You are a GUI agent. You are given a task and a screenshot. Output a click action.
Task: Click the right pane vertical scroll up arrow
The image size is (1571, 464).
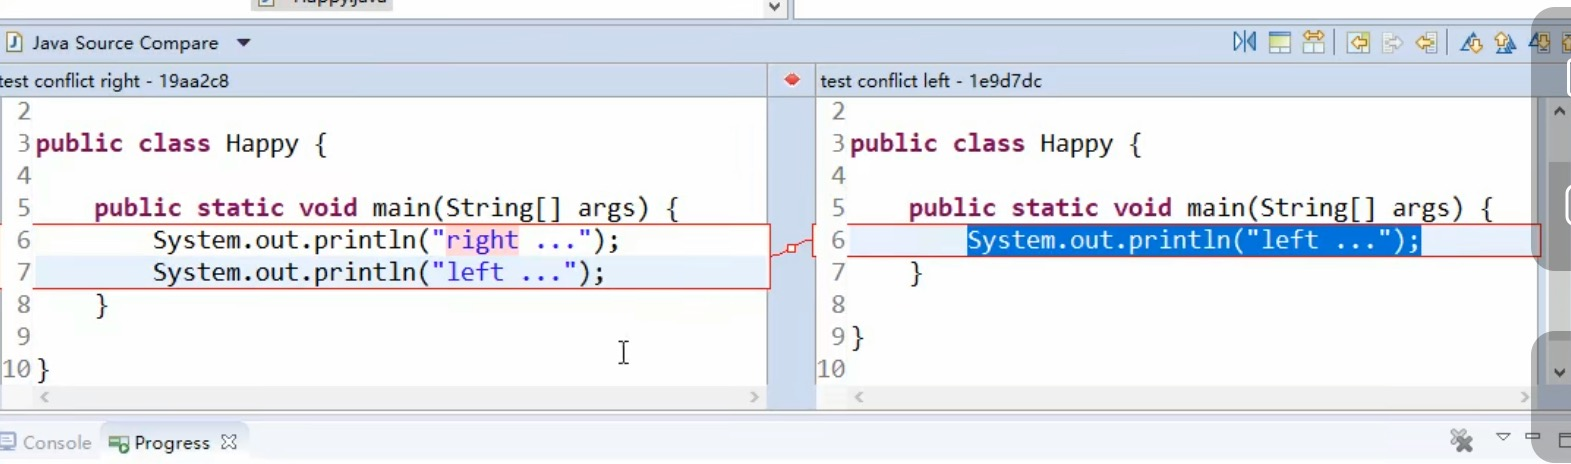pyautogui.click(x=1559, y=112)
